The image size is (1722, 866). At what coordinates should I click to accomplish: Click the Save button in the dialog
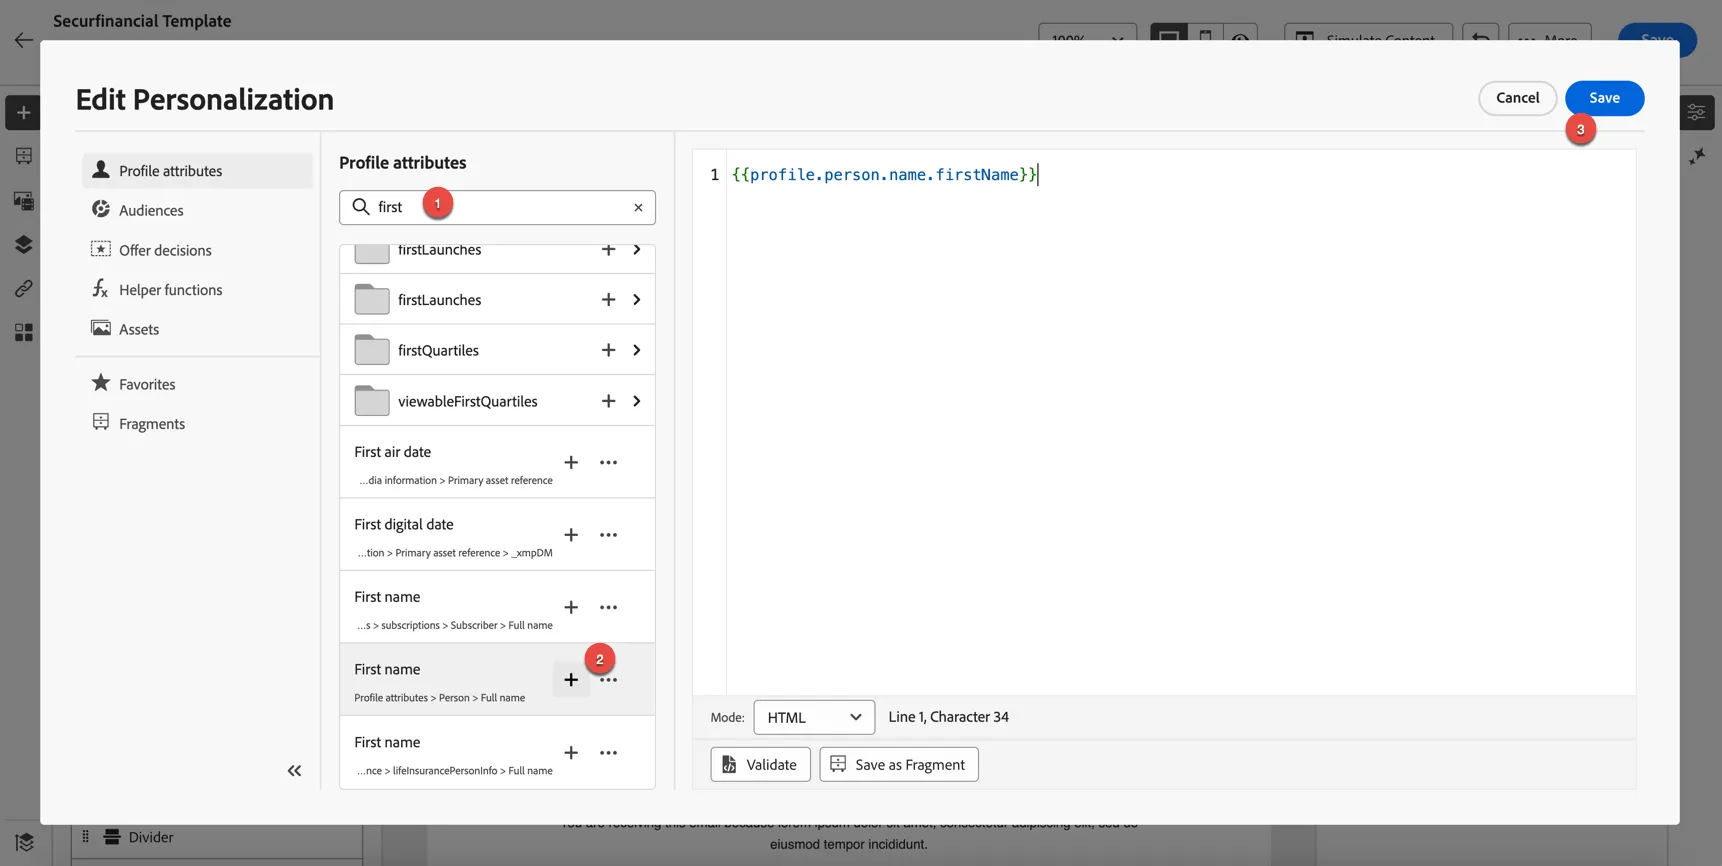click(x=1604, y=98)
